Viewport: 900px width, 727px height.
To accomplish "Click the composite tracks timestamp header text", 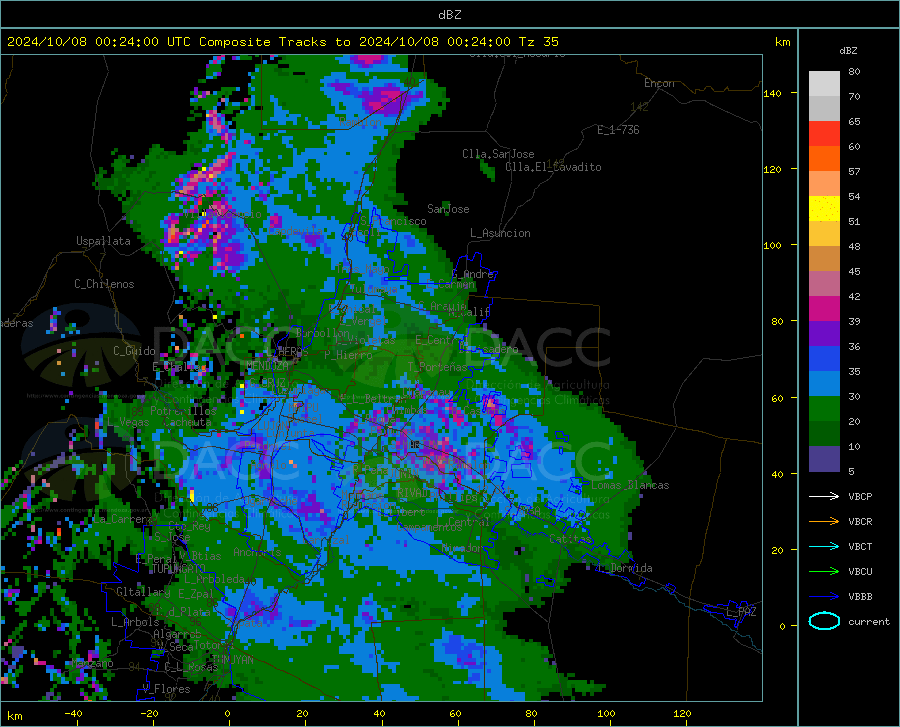I will (283, 42).
